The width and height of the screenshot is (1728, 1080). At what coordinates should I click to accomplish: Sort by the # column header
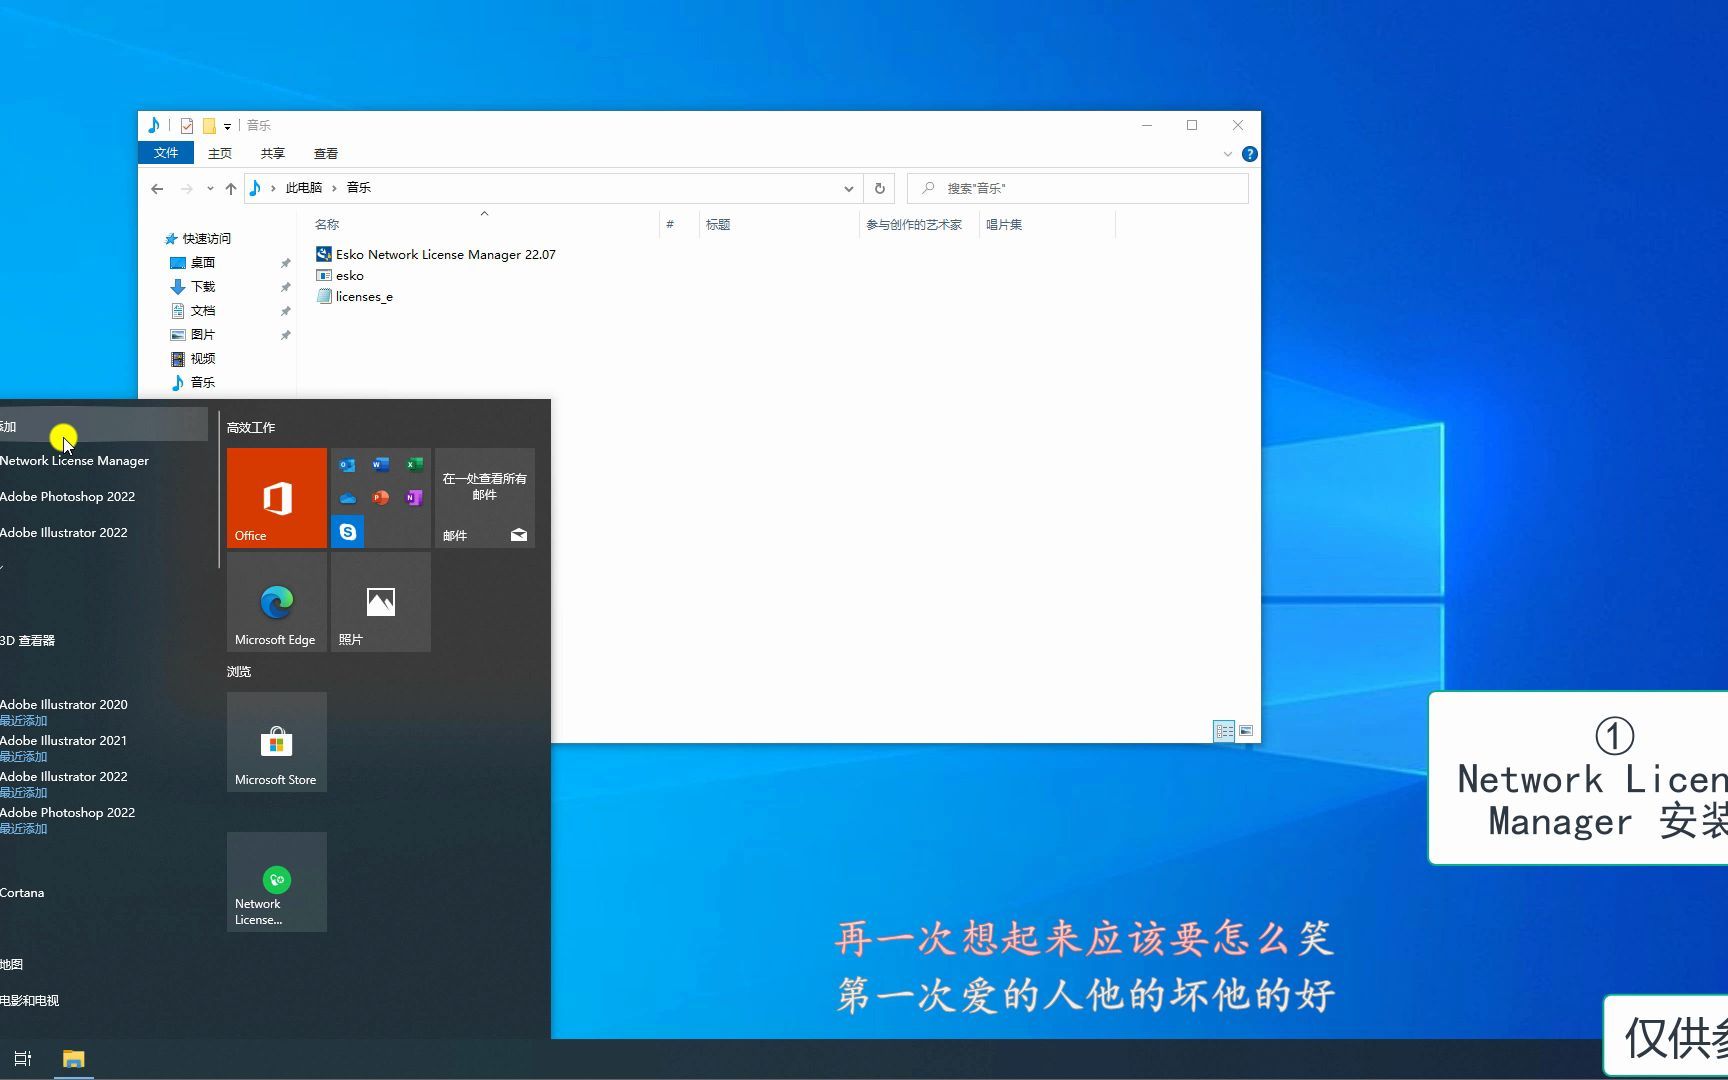(679, 225)
